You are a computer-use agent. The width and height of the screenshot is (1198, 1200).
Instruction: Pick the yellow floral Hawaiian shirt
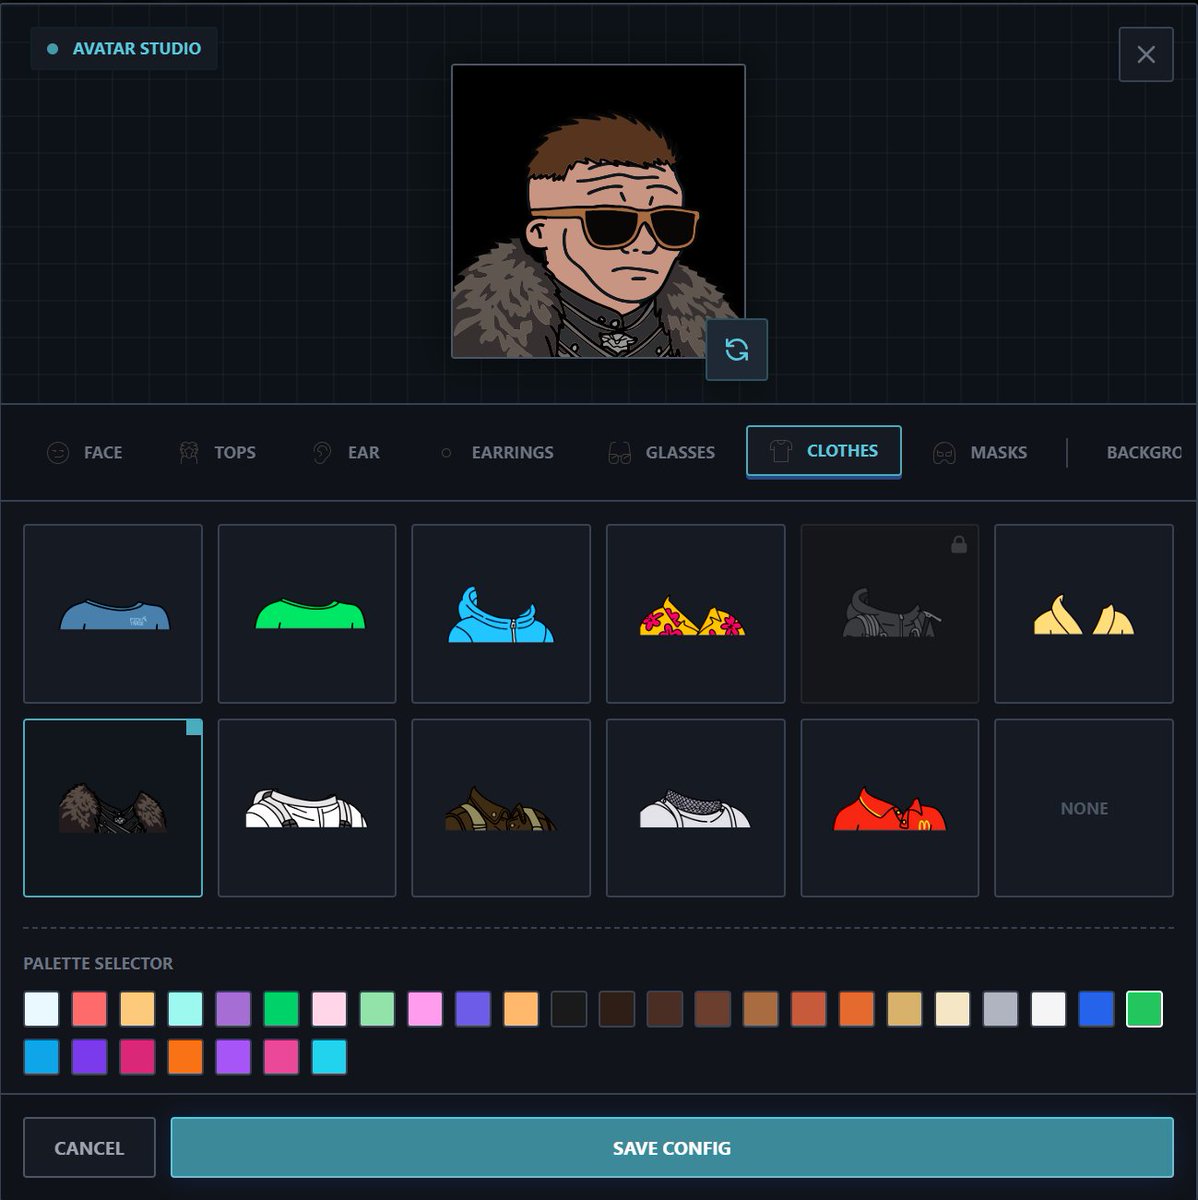click(x=695, y=614)
